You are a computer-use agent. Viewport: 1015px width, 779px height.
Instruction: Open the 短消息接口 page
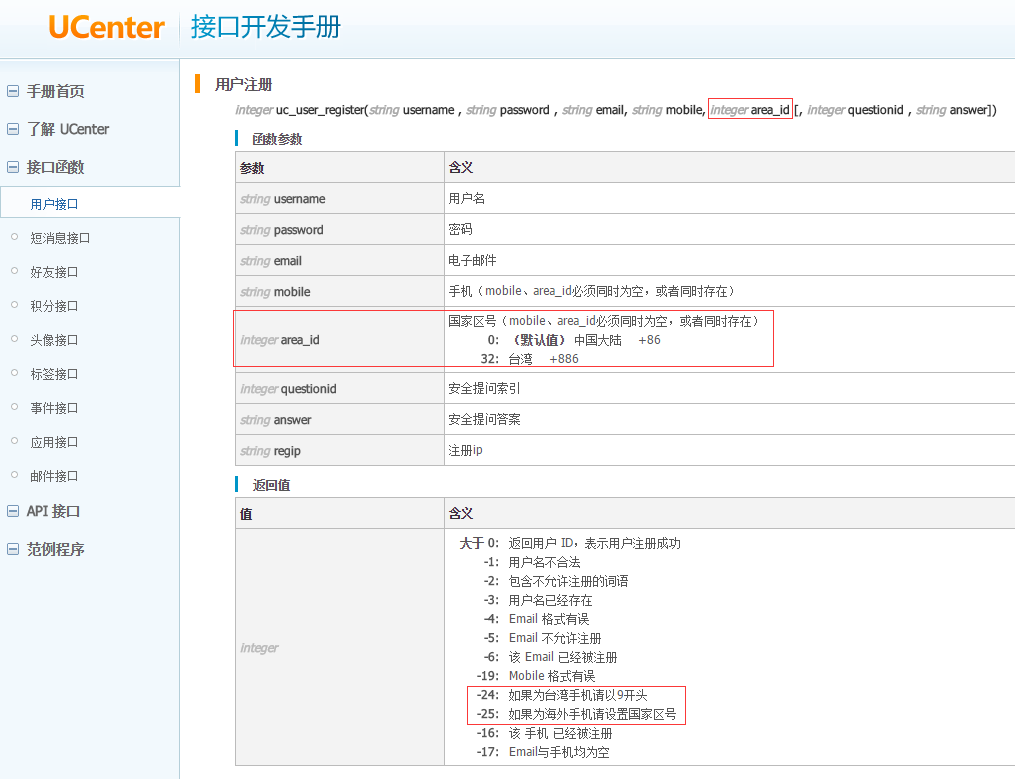tap(60, 238)
